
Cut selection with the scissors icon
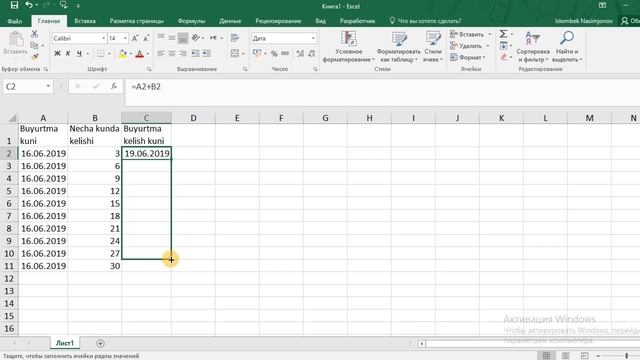coord(35,34)
